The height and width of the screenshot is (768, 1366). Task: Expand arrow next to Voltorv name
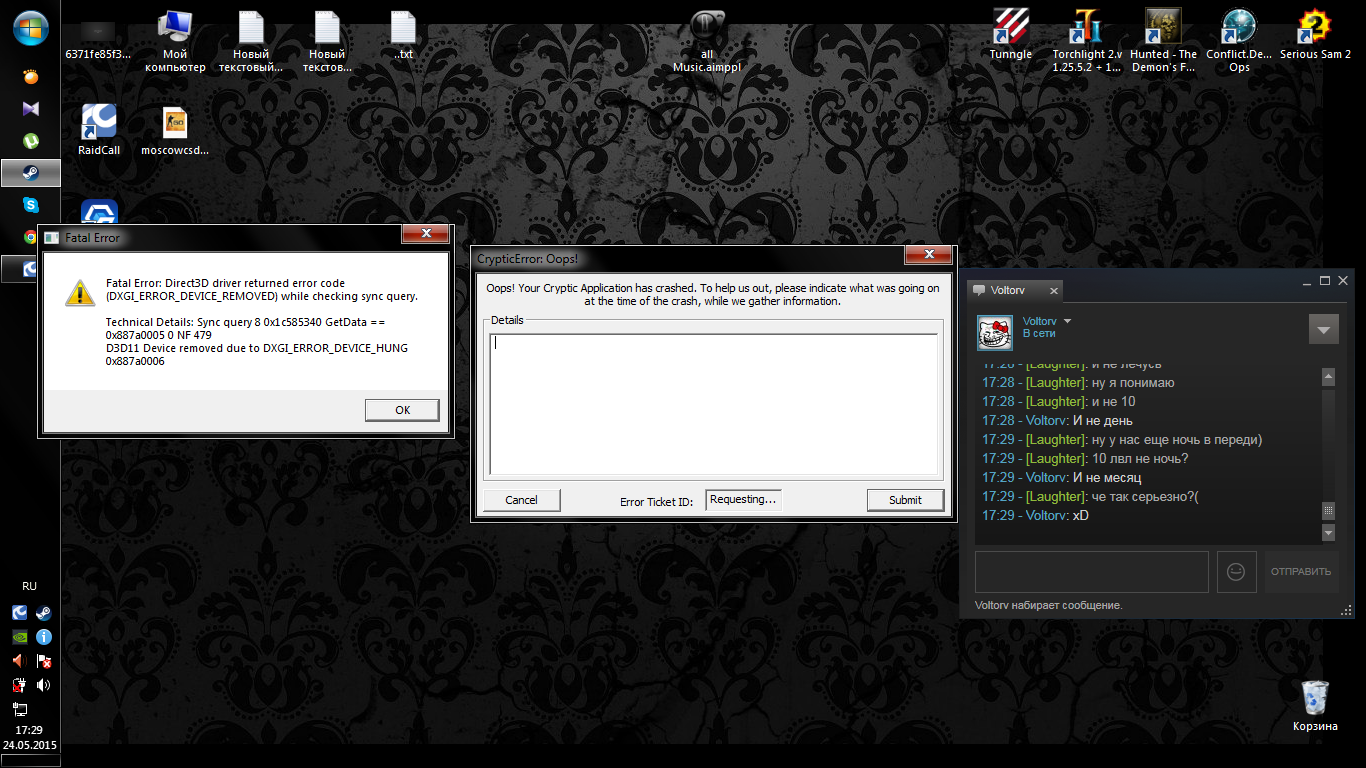[x=1067, y=322]
